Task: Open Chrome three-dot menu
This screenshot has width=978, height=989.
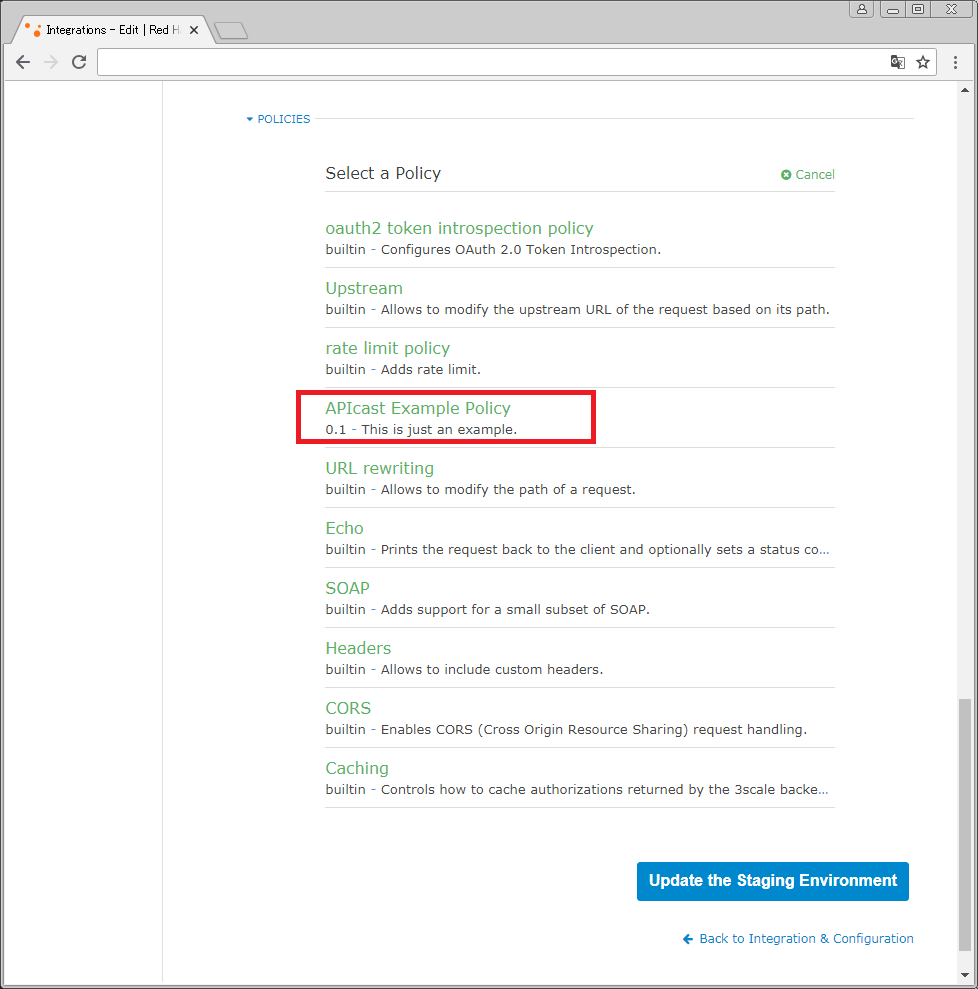Action: [955, 62]
